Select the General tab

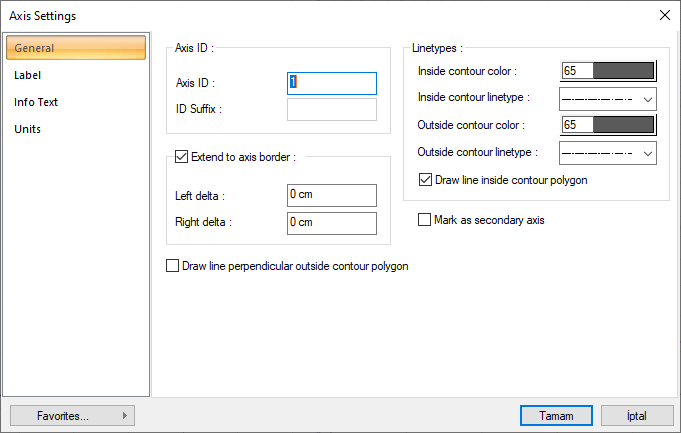click(75, 48)
